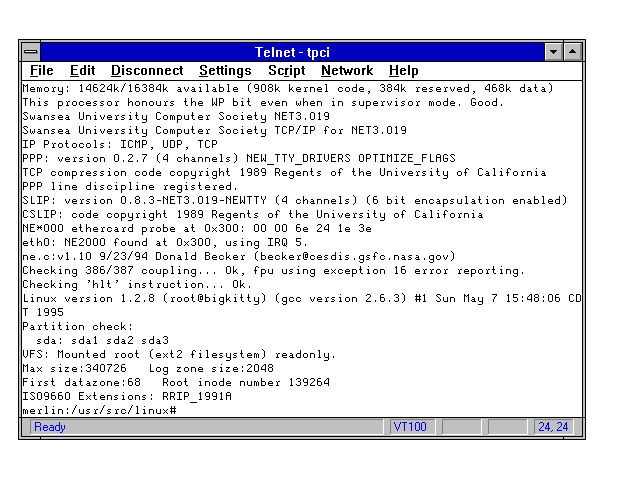Expand the Settings menu
Screen dimensions: 640x480
[225, 71]
